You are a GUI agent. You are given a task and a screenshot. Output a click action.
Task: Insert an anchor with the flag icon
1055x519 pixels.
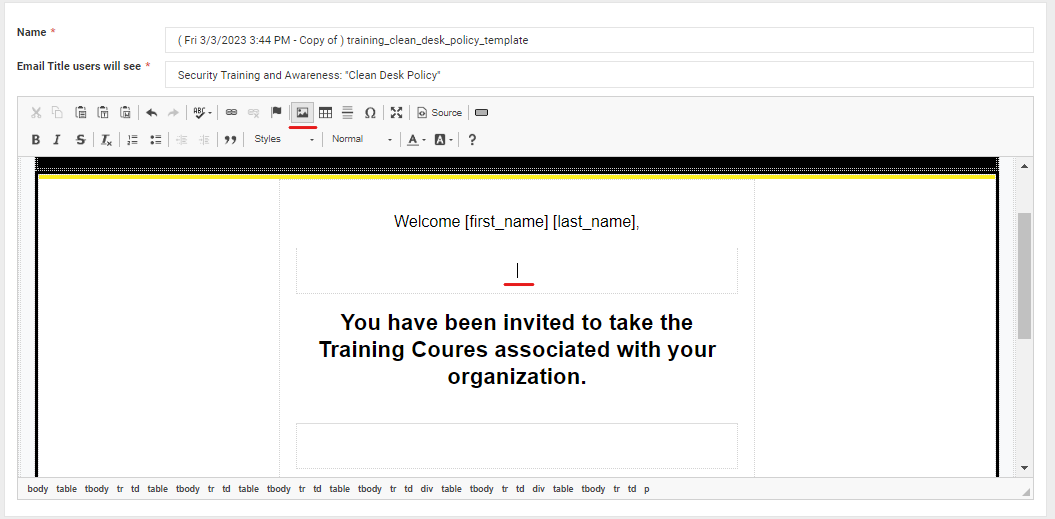coord(276,113)
